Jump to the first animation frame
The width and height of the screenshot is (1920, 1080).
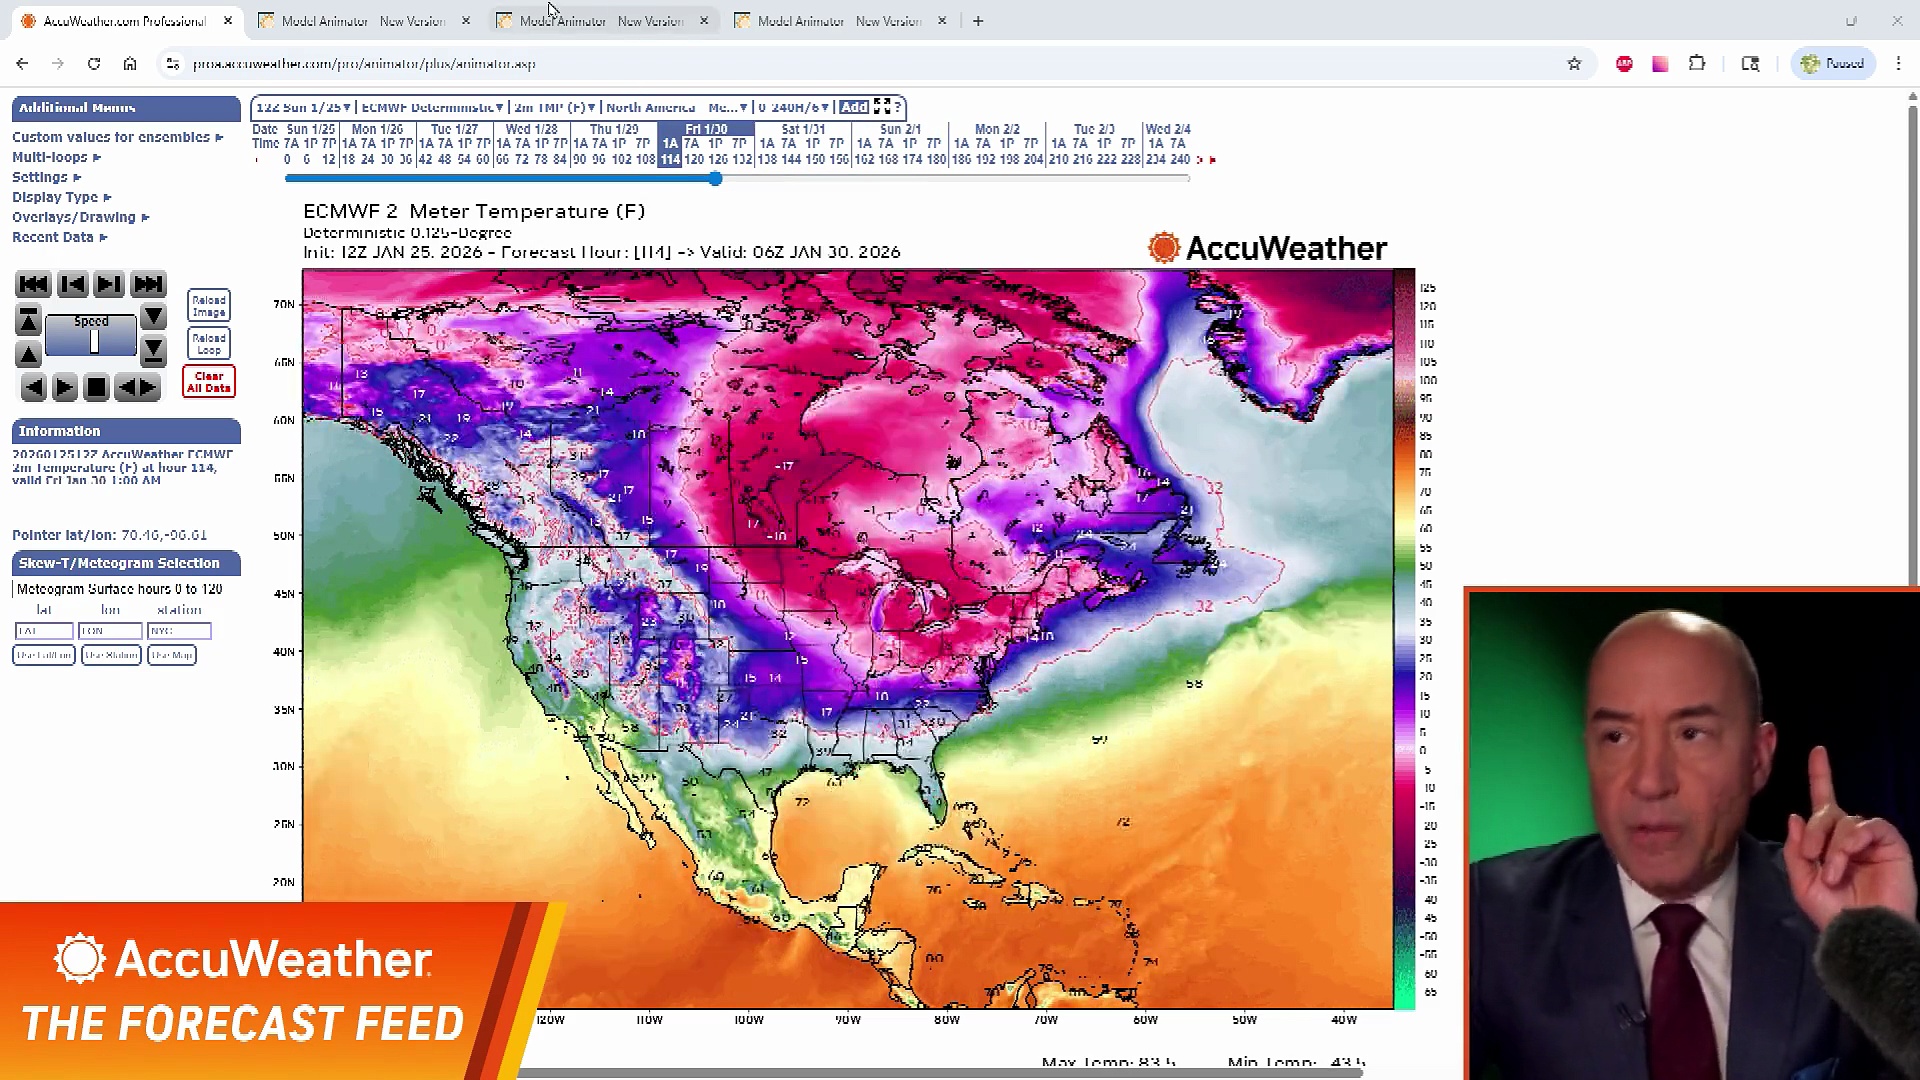[x=33, y=284]
